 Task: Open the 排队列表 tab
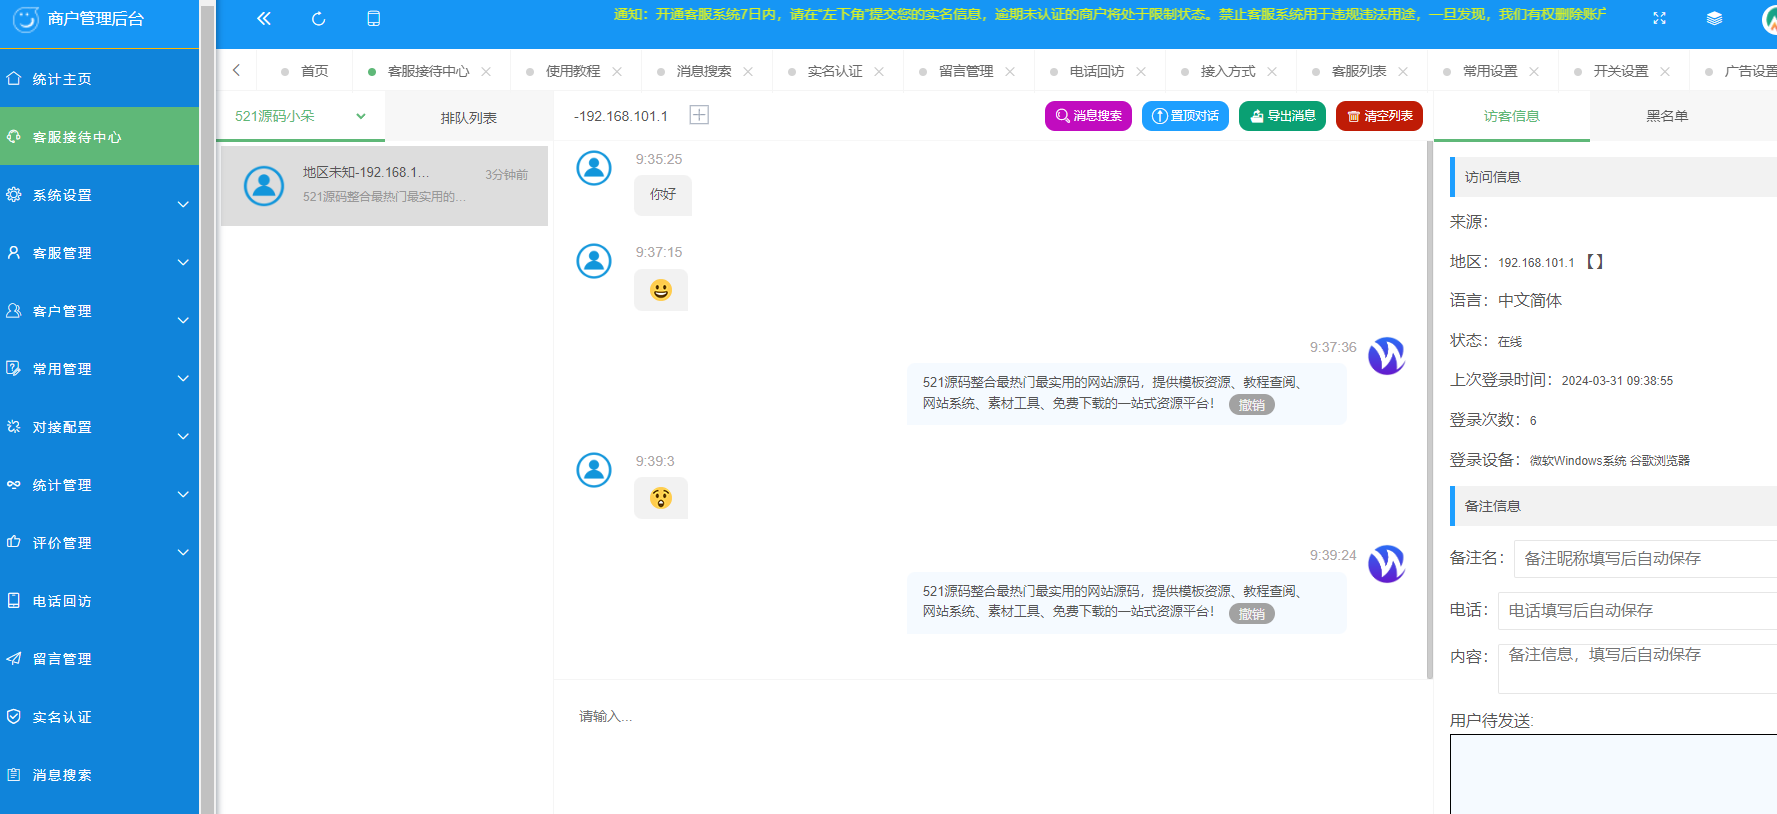pyautogui.click(x=469, y=118)
